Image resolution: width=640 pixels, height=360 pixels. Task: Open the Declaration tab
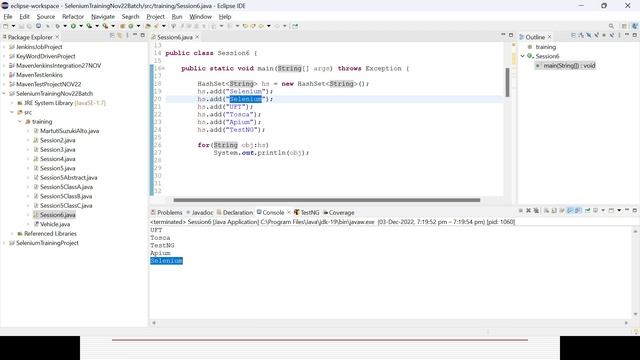click(235, 213)
